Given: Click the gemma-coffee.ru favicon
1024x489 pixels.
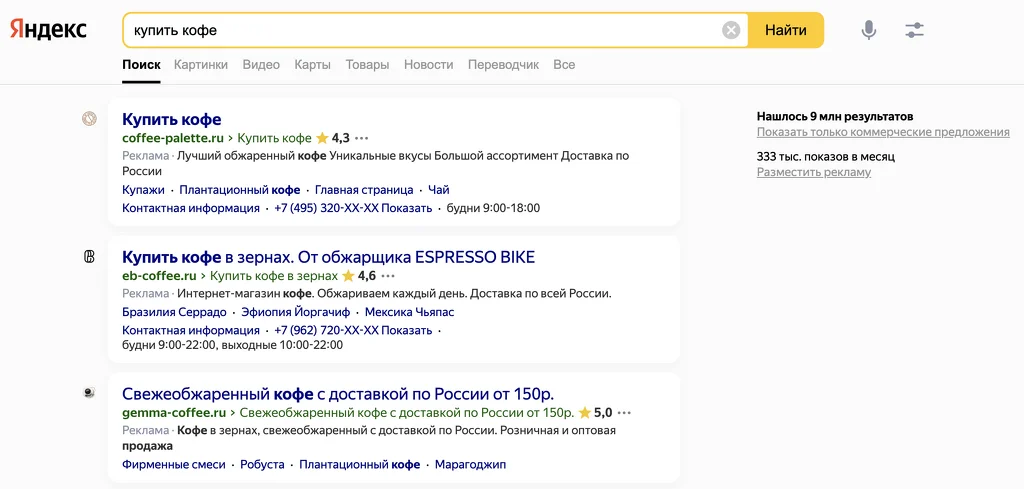Looking at the screenshot, I should coord(89,393).
